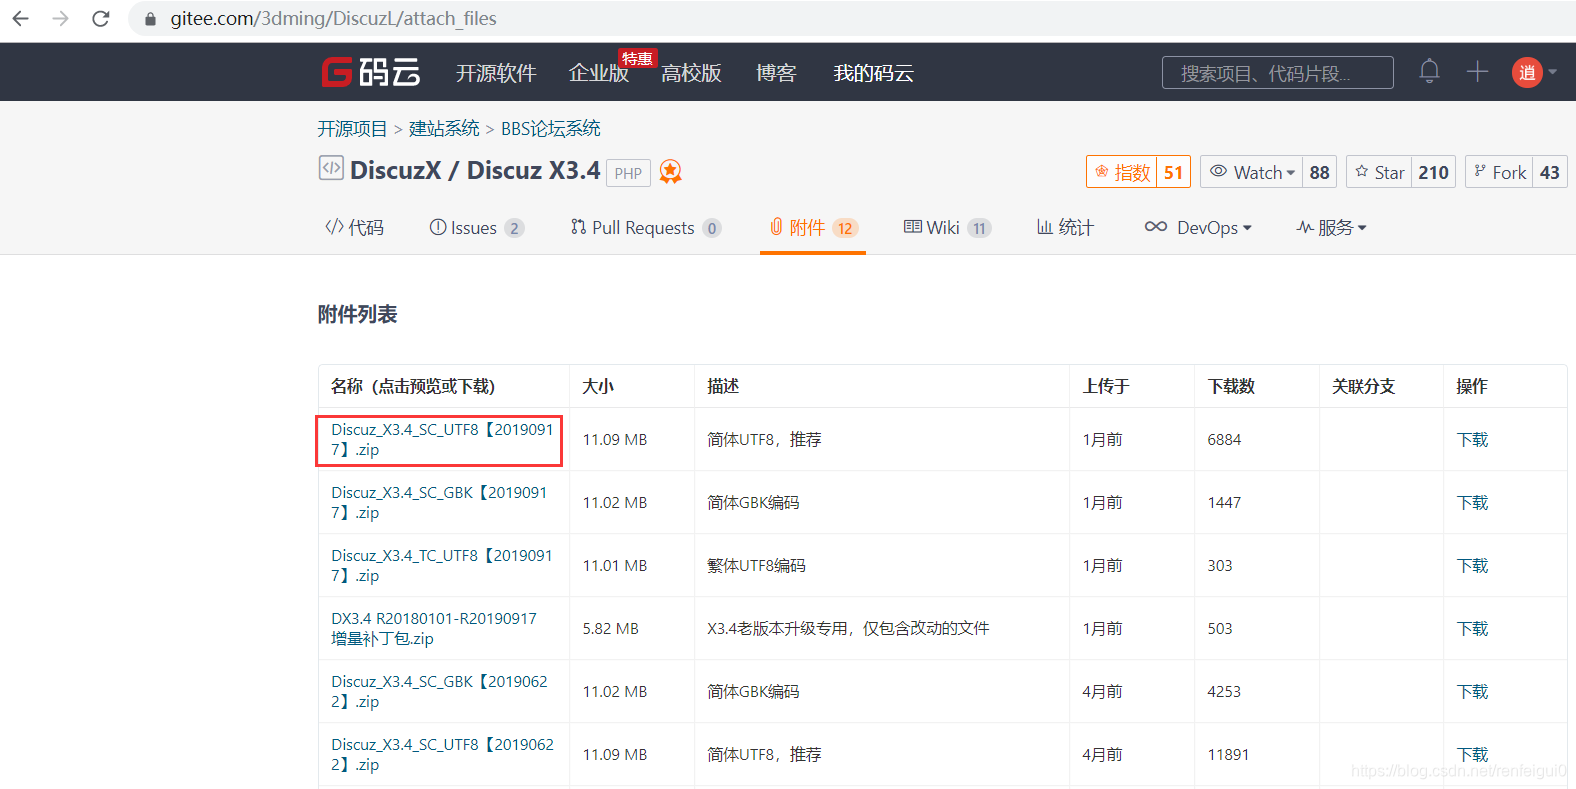Image resolution: width=1576 pixels, height=789 pixels.
Task: Click the 开源项目 breadcrumb link
Action: tap(352, 129)
